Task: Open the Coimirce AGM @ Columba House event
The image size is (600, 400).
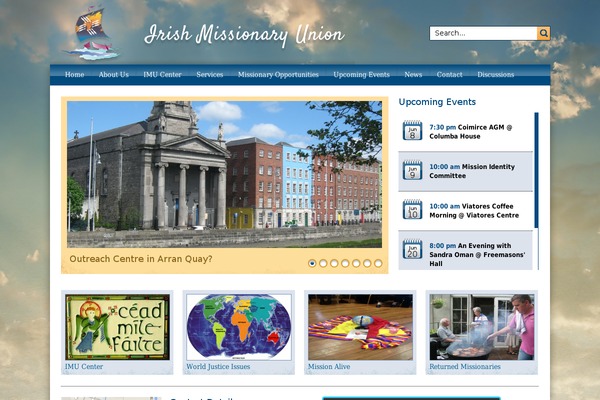Action: click(x=470, y=132)
